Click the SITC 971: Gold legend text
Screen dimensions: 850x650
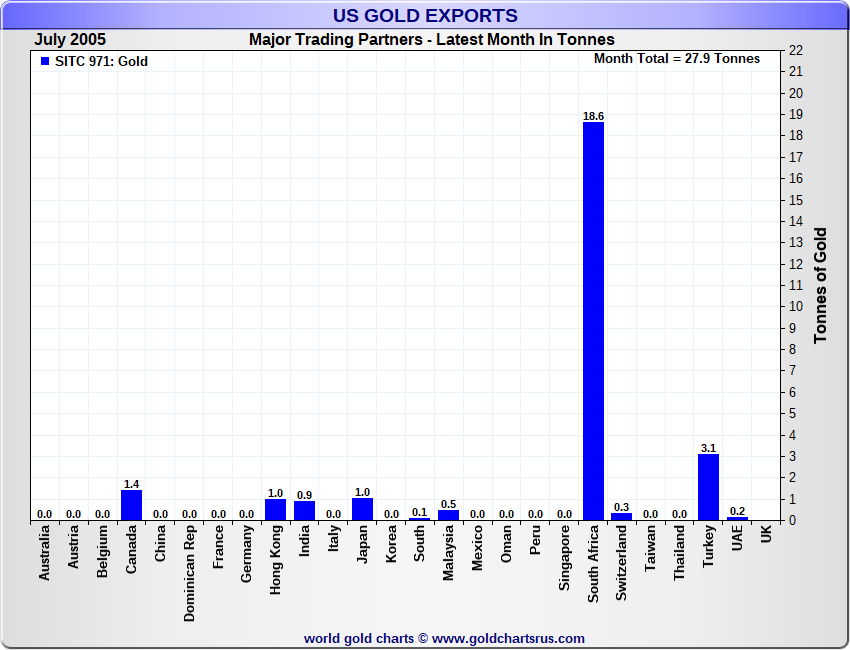pyautogui.click(x=101, y=61)
